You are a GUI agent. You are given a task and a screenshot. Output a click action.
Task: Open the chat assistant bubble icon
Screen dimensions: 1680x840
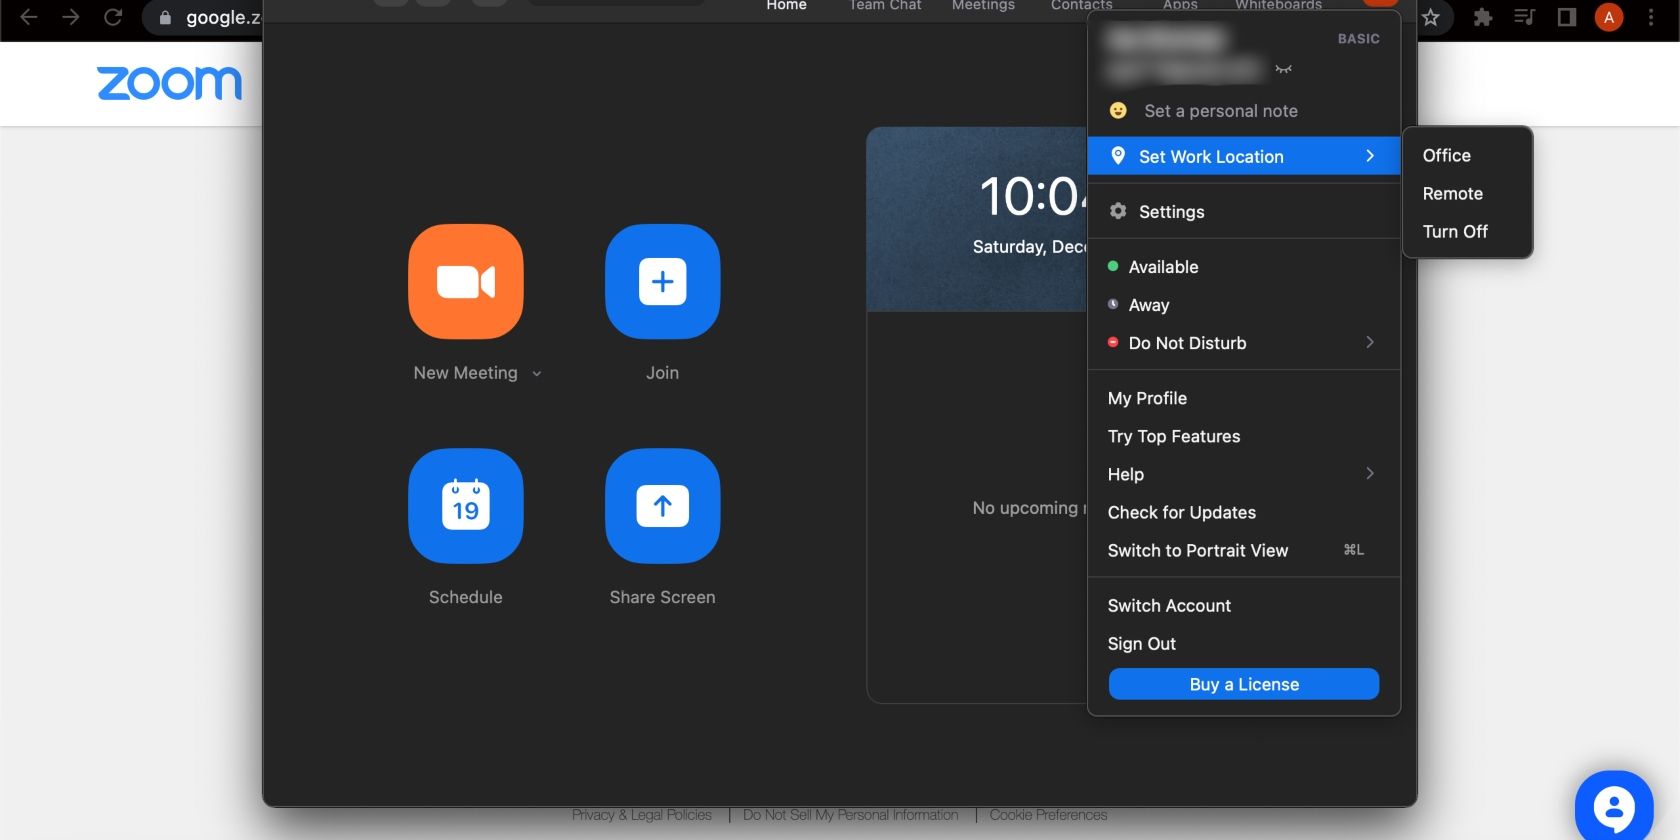click(x=1613, y=806)
